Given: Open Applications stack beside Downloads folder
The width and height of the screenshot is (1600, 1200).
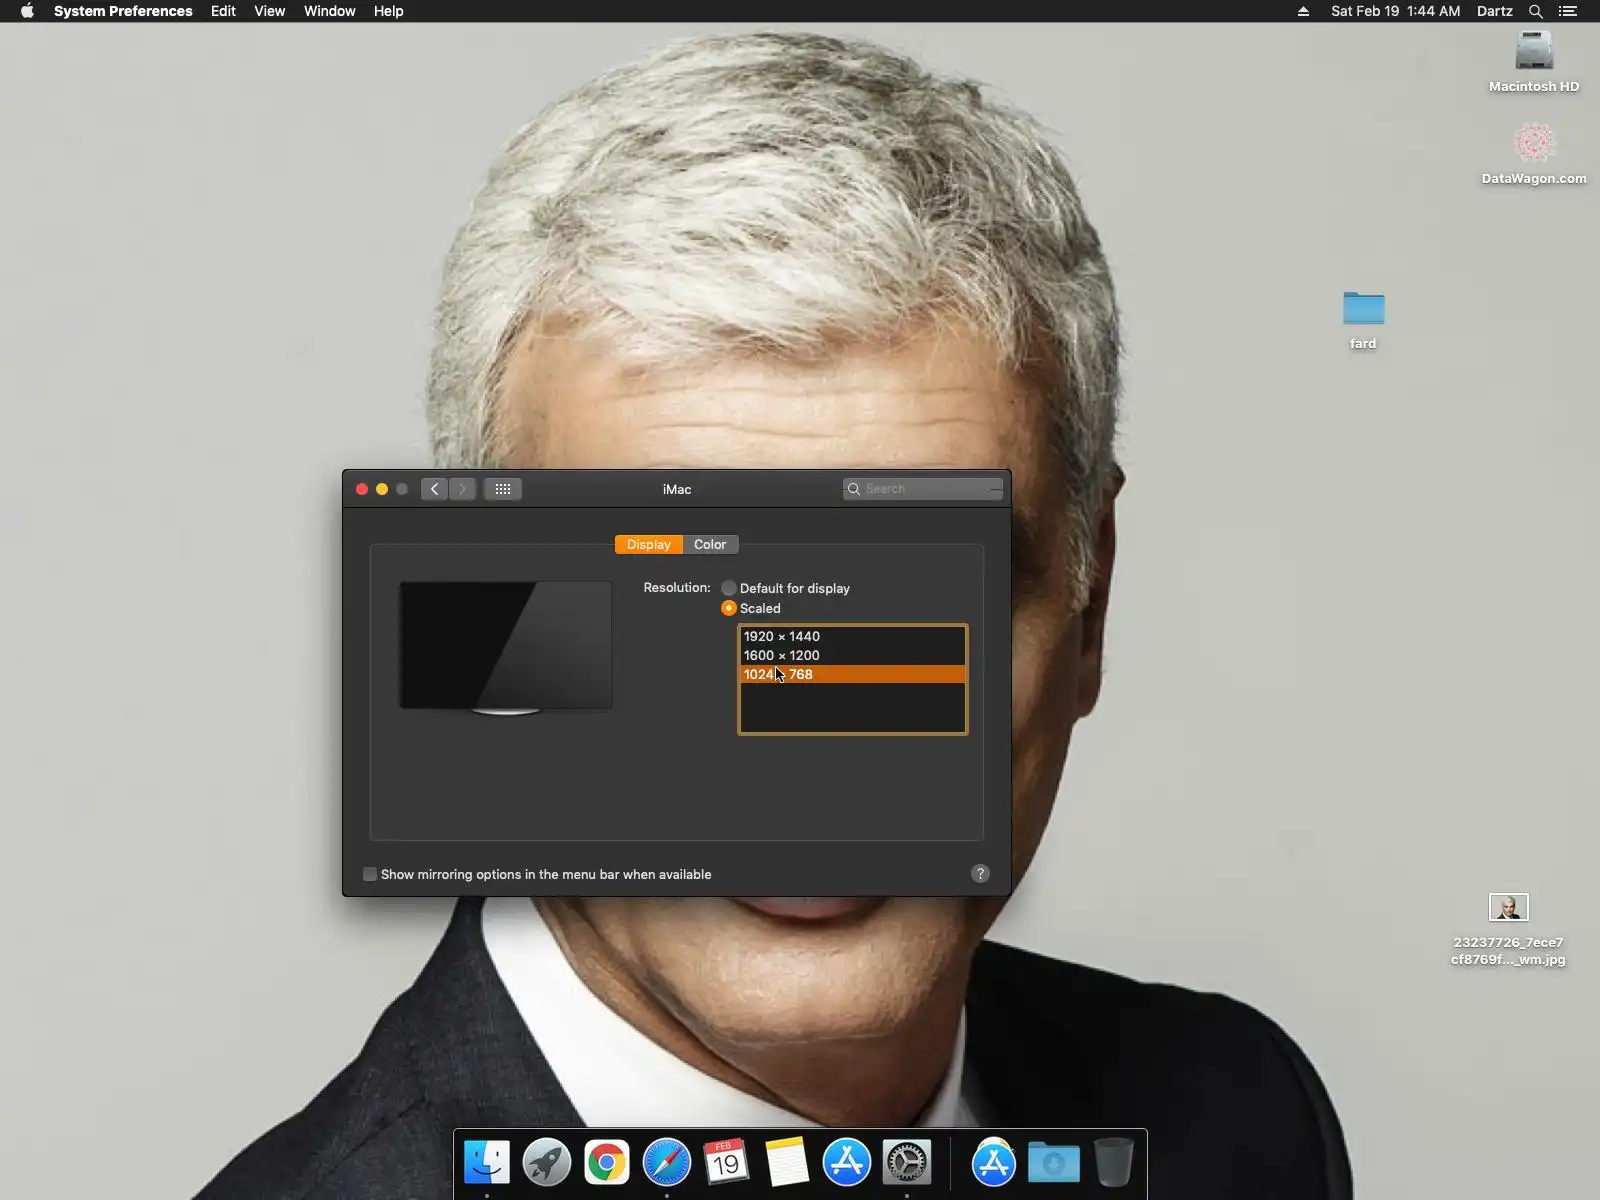Looking at the screenshot, I should [994, 1162].
